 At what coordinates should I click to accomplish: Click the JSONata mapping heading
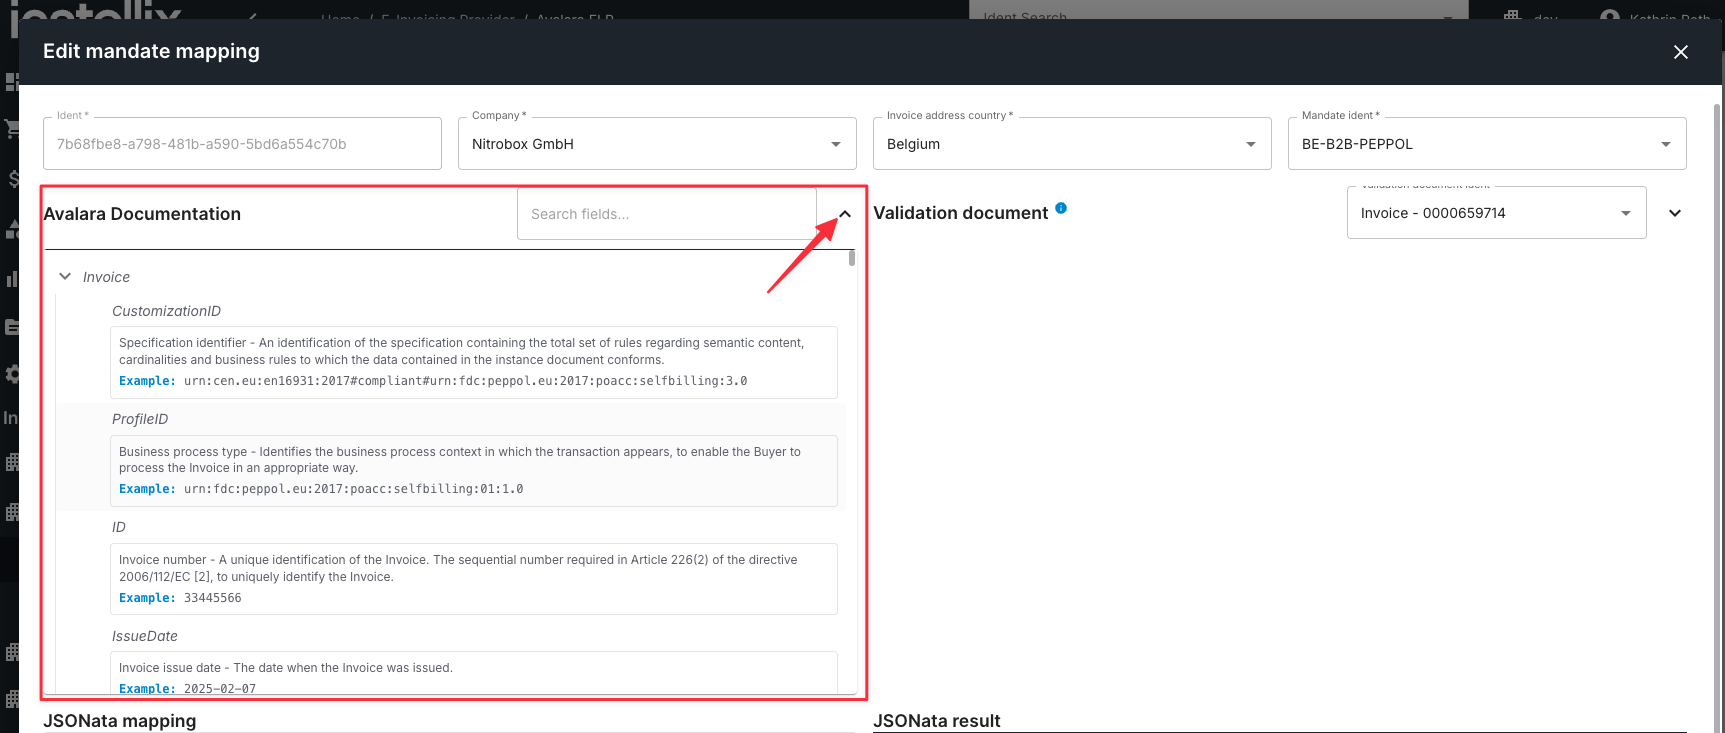tap(120, 721)
